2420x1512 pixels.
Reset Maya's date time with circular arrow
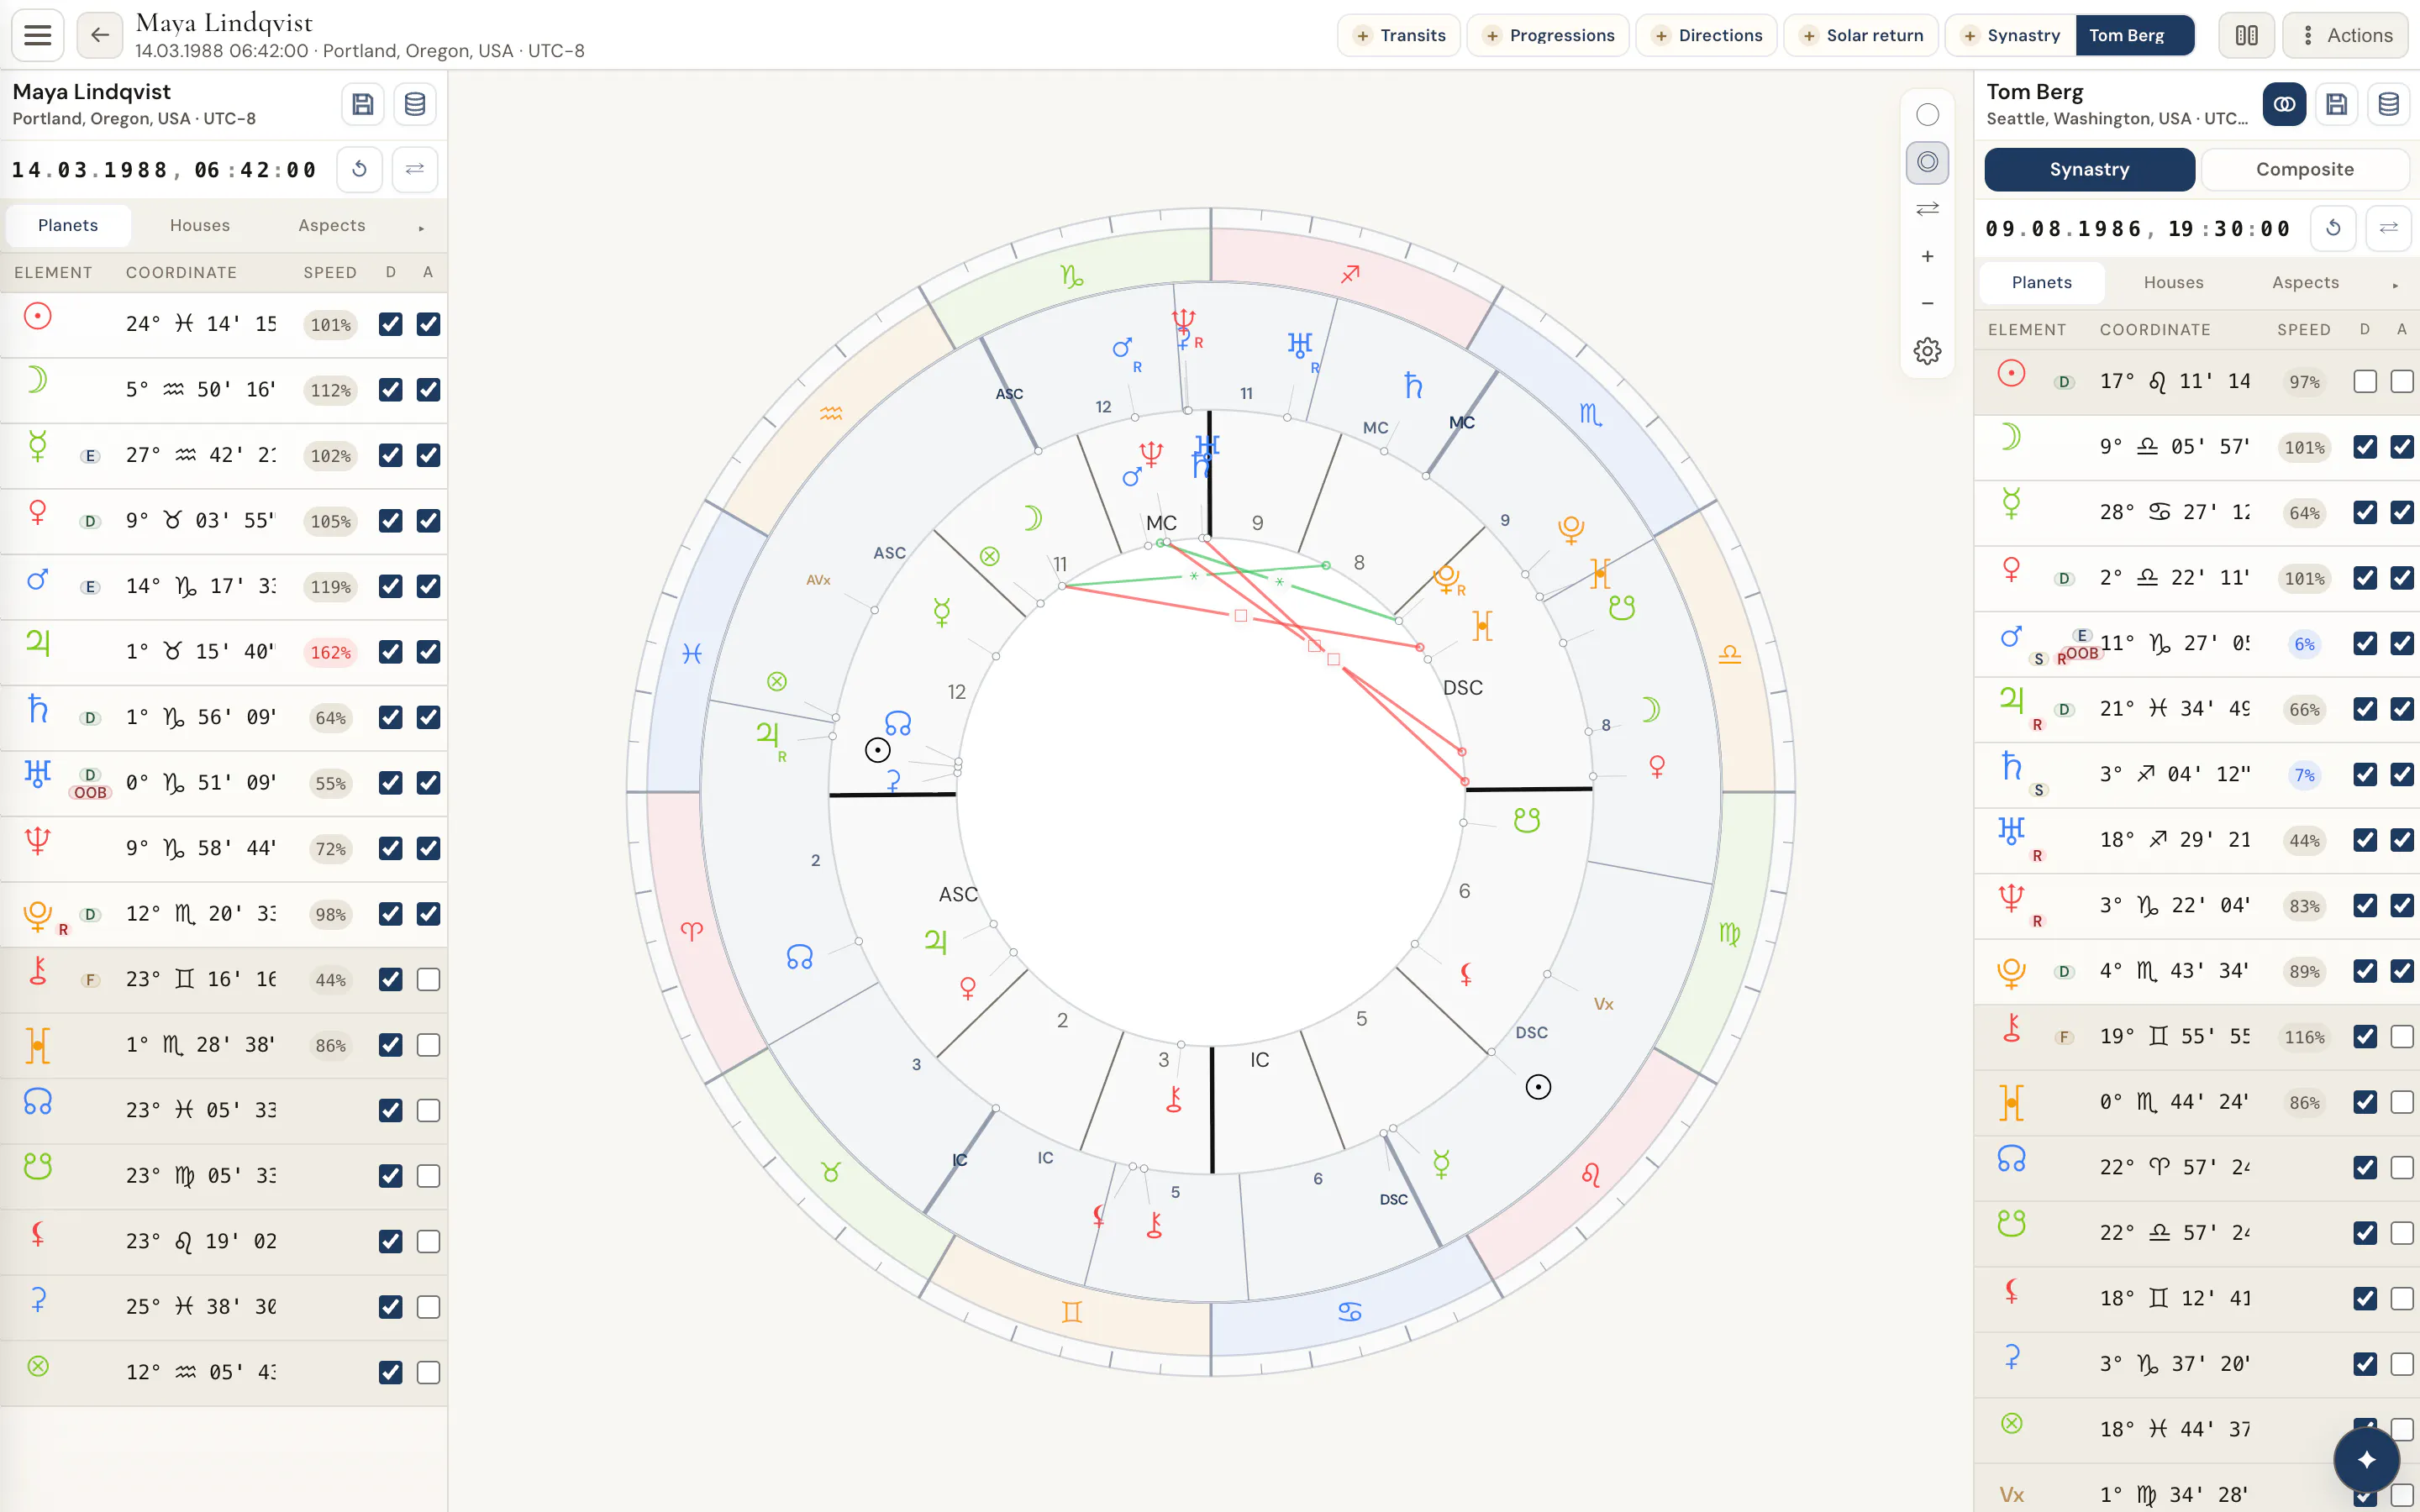360,169
